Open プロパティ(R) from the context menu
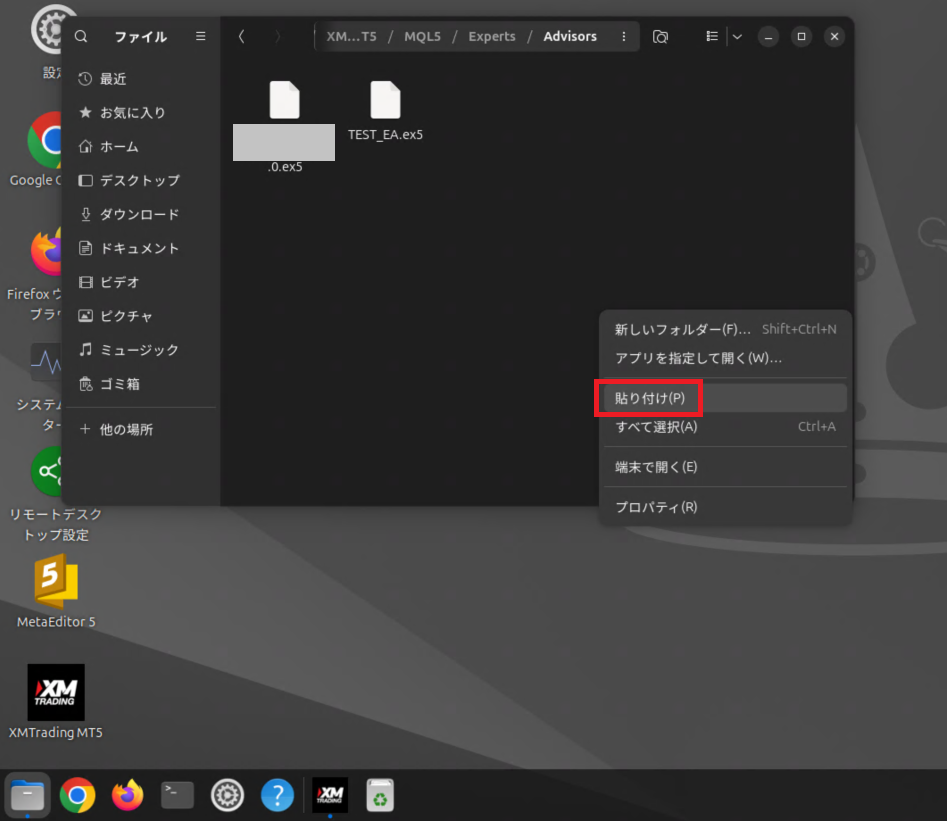This screenshot has width=947, height=821. point(656,507)
